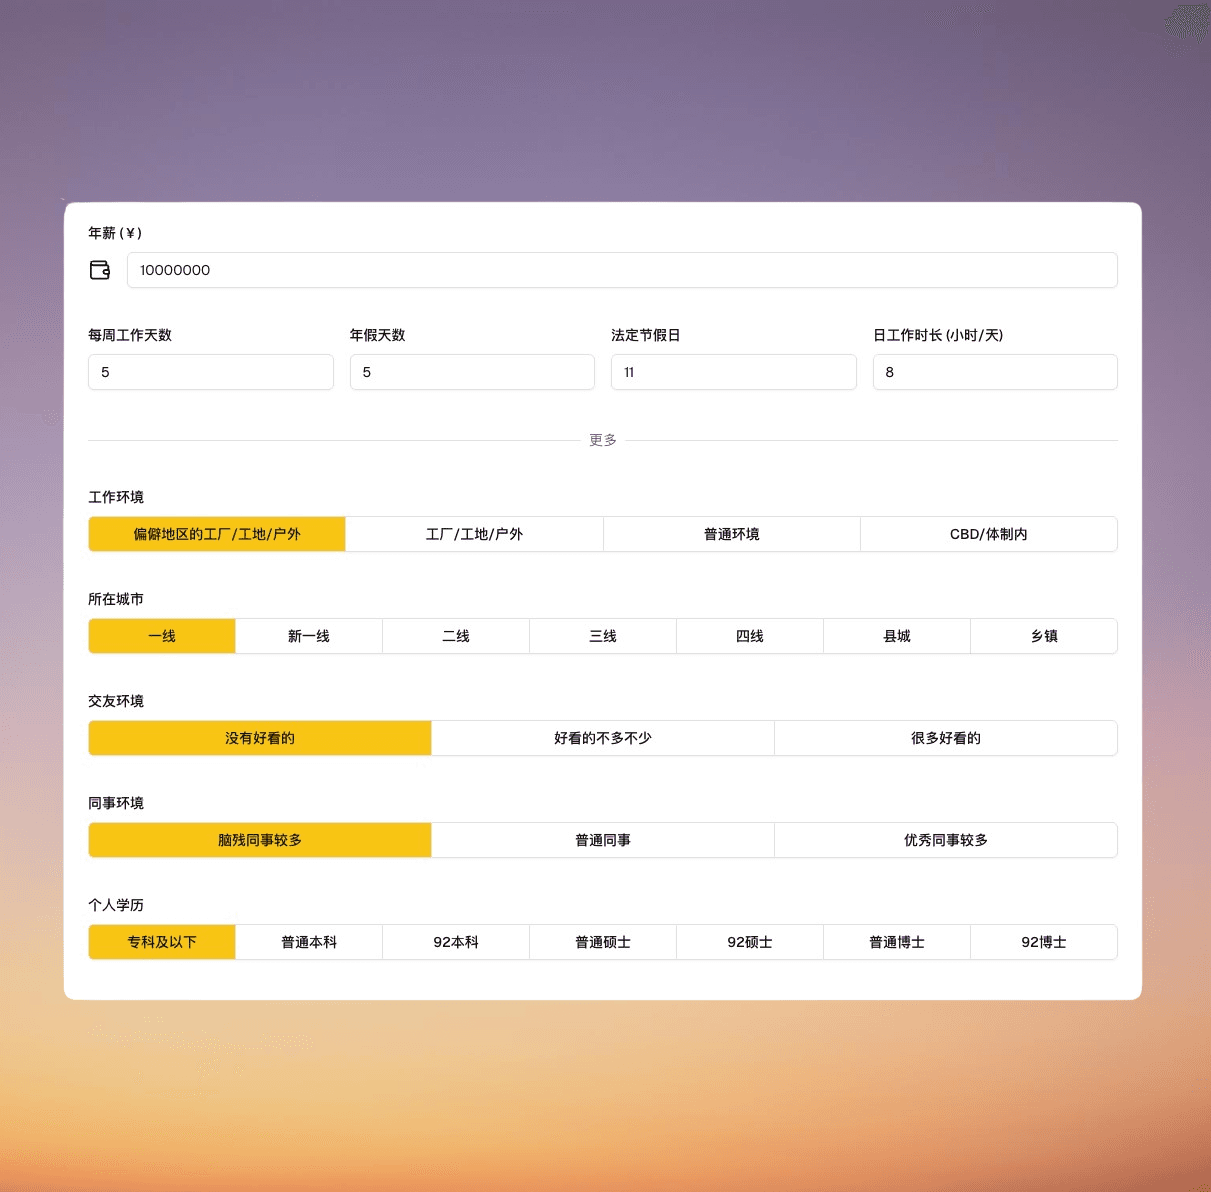This screenshot has width=1211, height=1192.
Task: Pick 新一线 as the city tier
Action: click(309, 636)
